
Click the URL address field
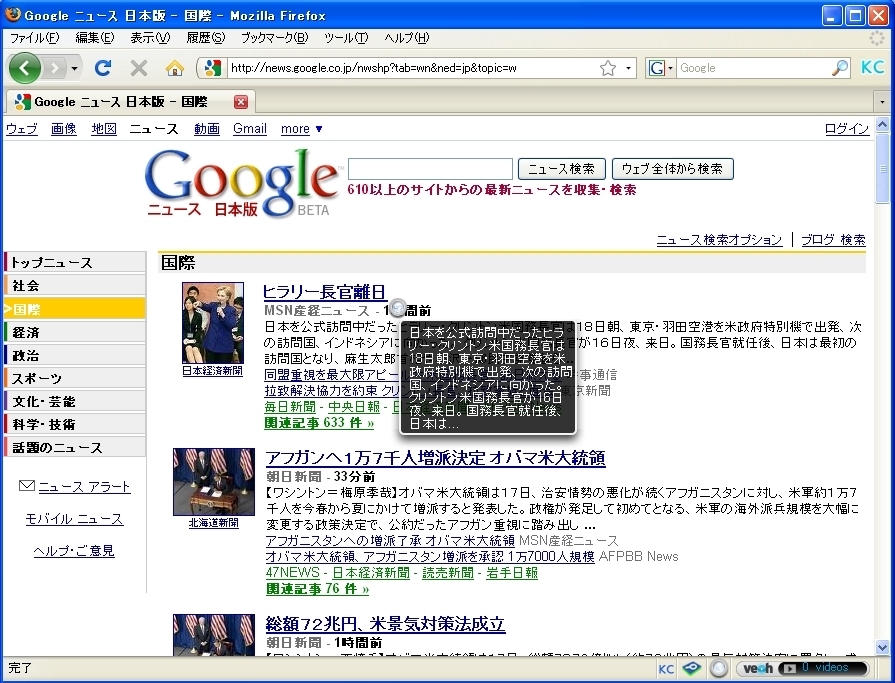pos(411,68)
